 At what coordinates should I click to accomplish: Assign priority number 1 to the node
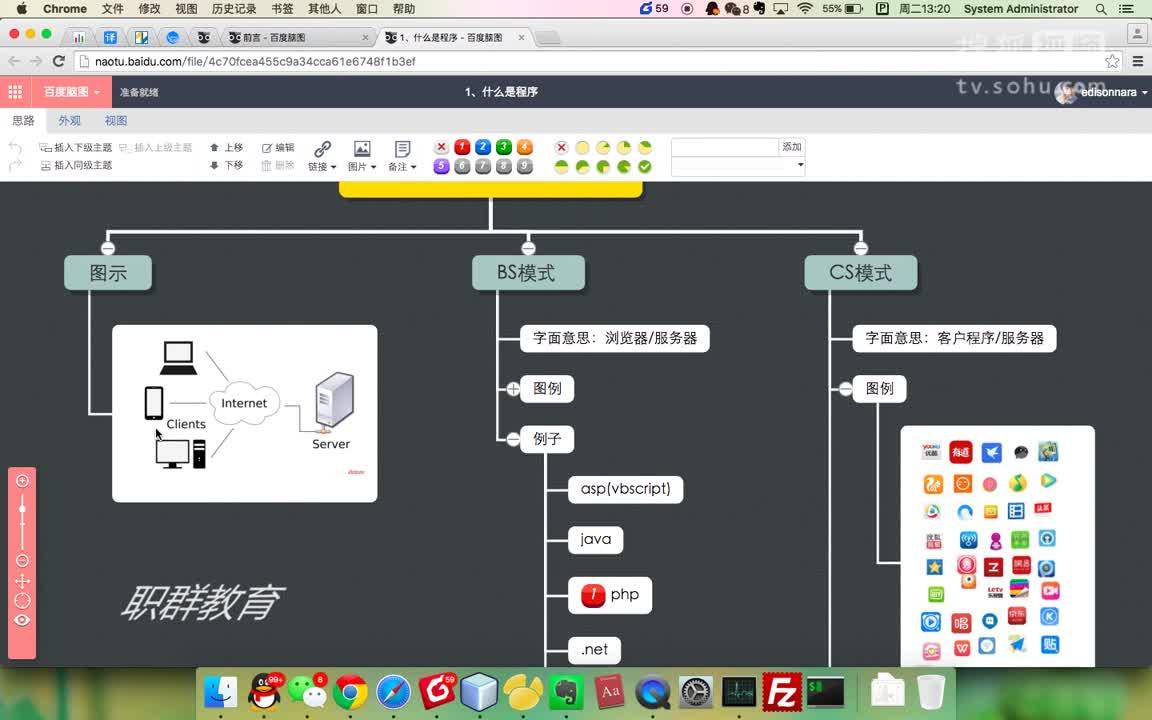point(460,147)
